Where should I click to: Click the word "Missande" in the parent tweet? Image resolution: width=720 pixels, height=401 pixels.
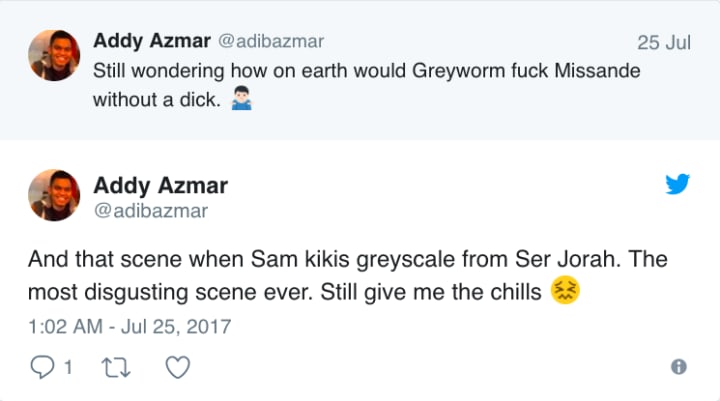[597, 72]
